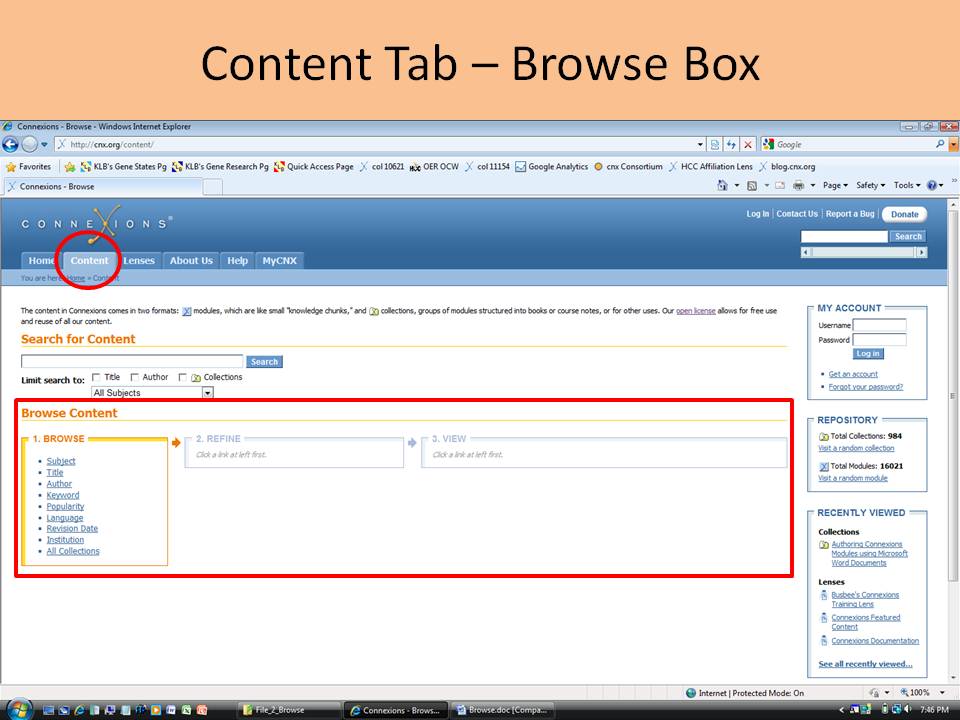Switch to the Lenses tab
Image resolution: width=960 pixels, height=720 pixels.
(139, 261)
